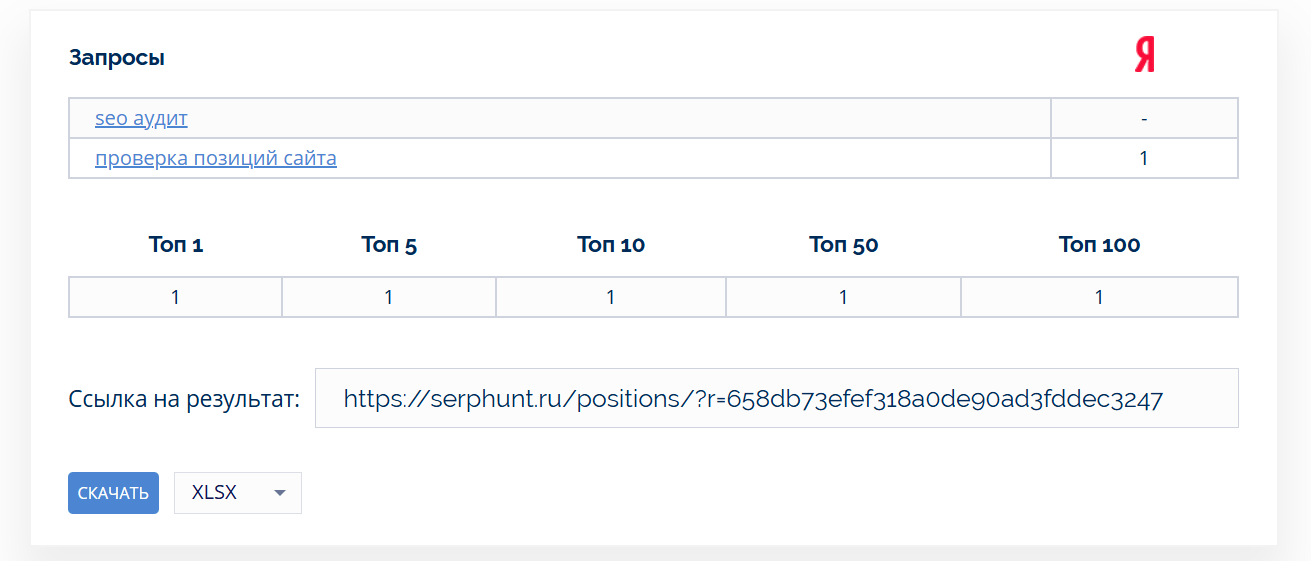Click the Топ 100 column header
The image size is (1311, 561).
tap(1099, 245)
